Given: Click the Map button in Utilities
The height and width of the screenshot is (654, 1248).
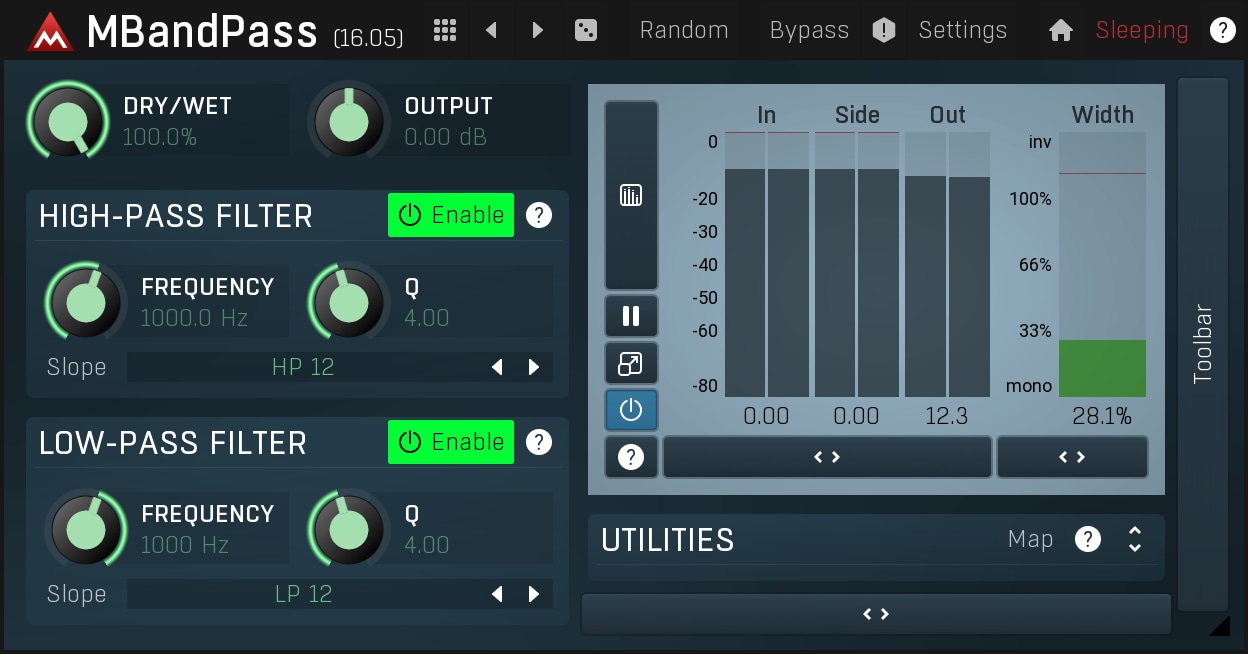Looking at the screenshot, I should [x=1030, y=540].
